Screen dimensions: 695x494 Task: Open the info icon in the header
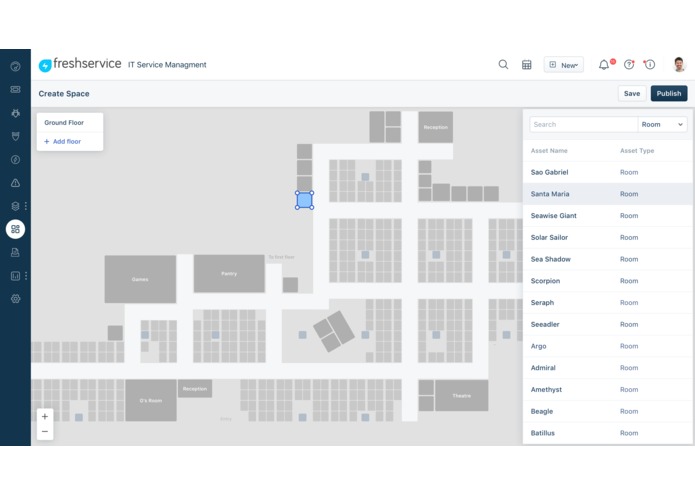(650, 65)
